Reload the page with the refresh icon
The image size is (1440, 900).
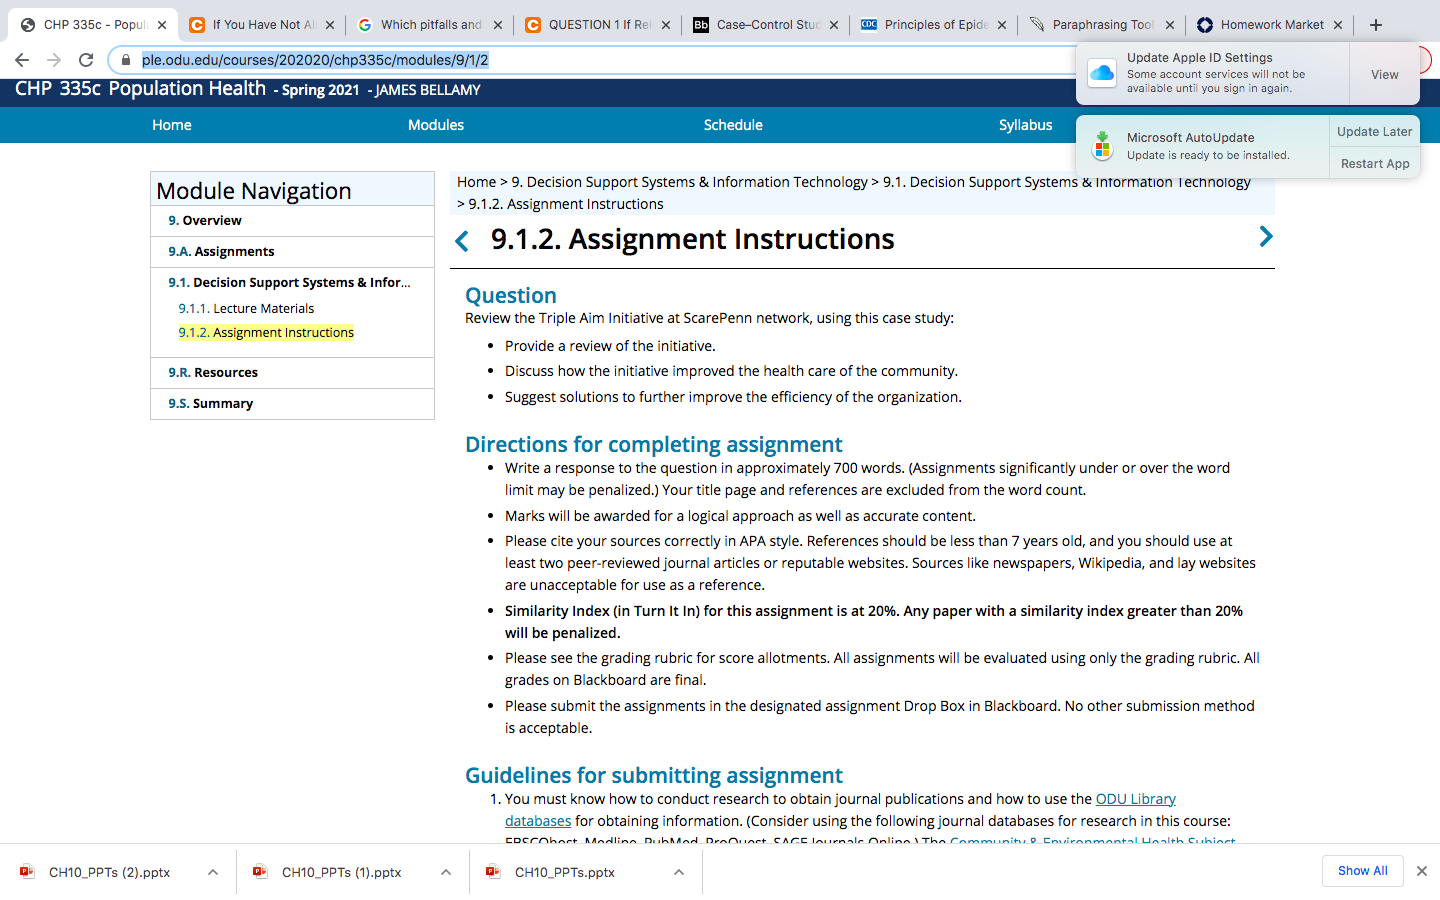tap(86, 60)
